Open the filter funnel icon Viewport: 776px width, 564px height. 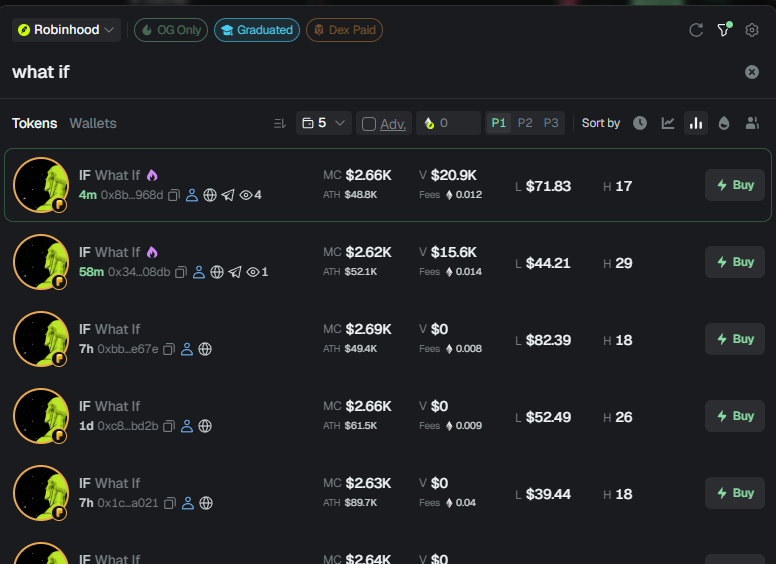pos(724,30)
